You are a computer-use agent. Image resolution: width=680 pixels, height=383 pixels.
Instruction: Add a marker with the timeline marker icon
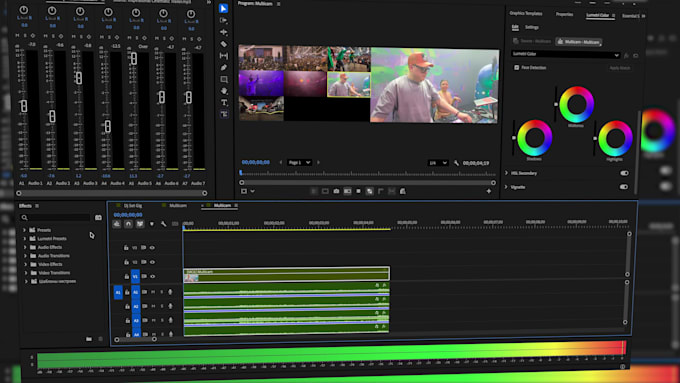pyautogui.click(x=152, y=224)
